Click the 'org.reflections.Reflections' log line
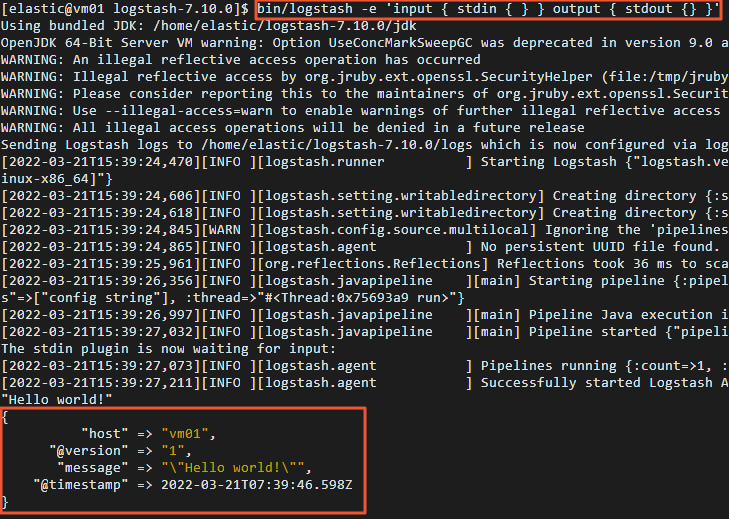 pos(364,264)
